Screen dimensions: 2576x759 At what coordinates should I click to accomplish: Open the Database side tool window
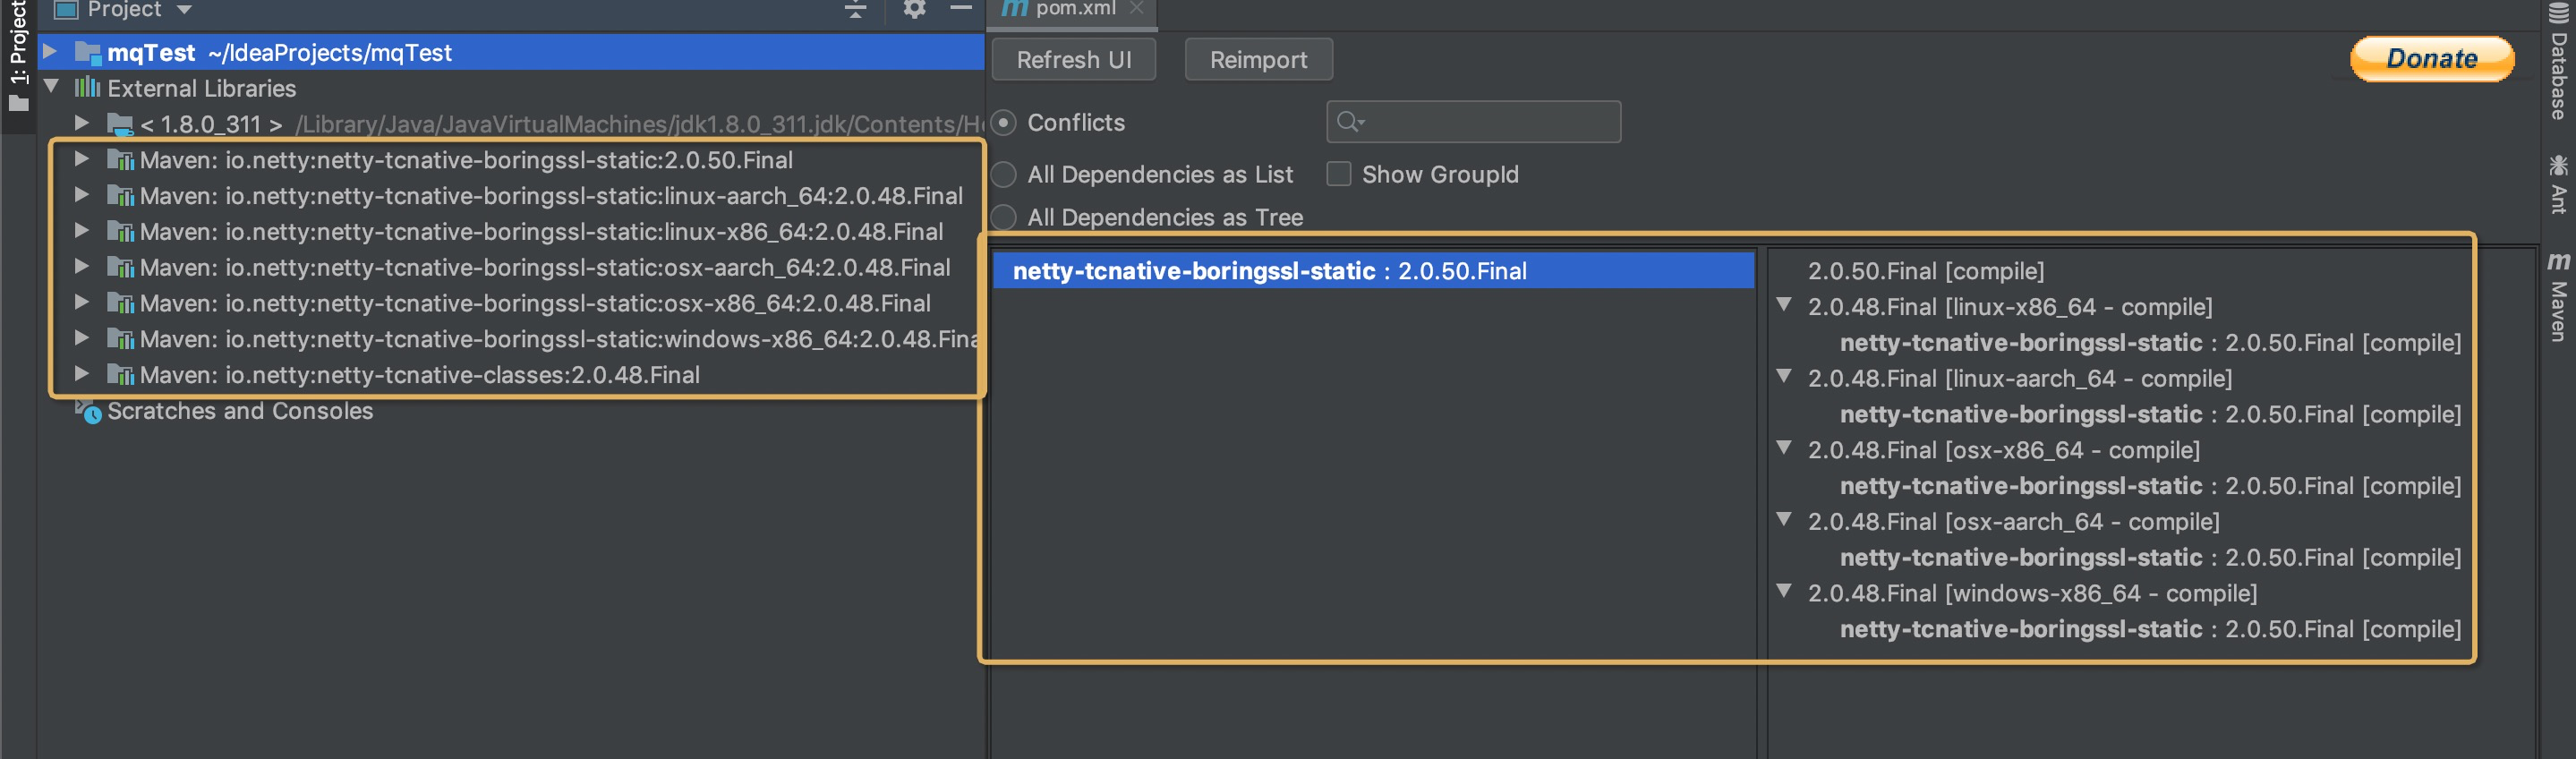(2558, 62)
